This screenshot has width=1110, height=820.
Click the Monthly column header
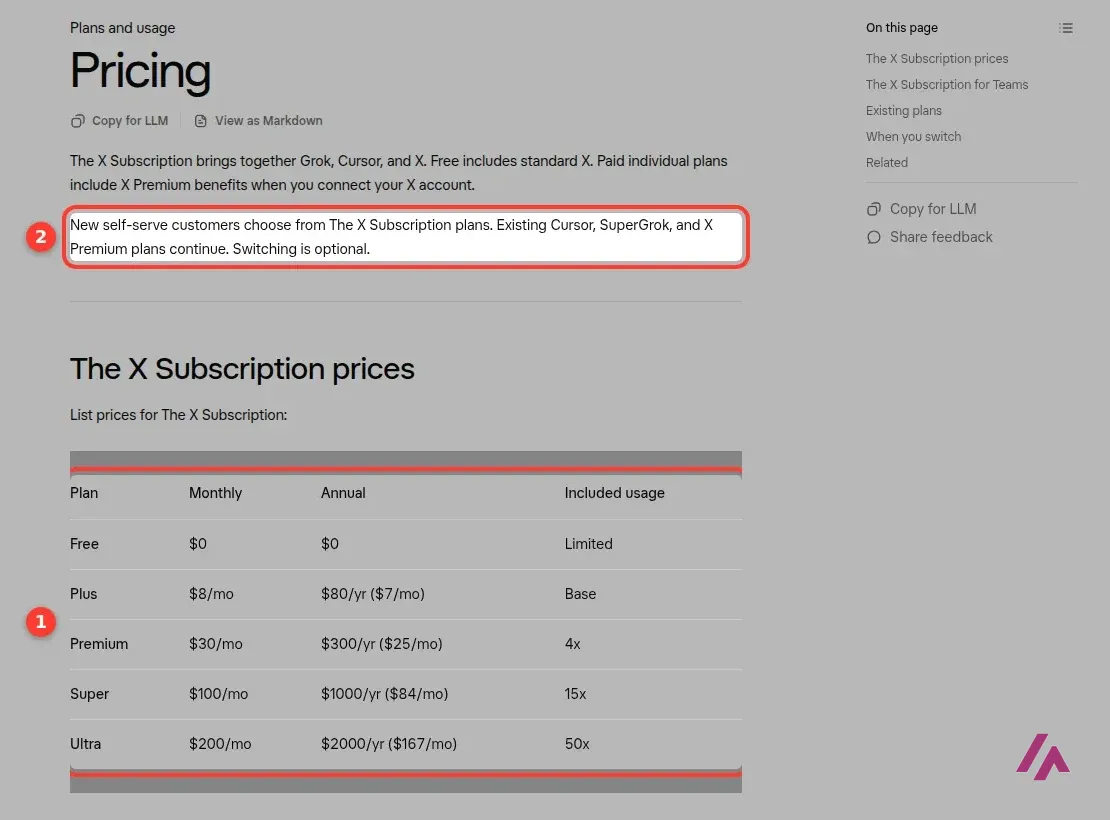click(x=215, y=493)
